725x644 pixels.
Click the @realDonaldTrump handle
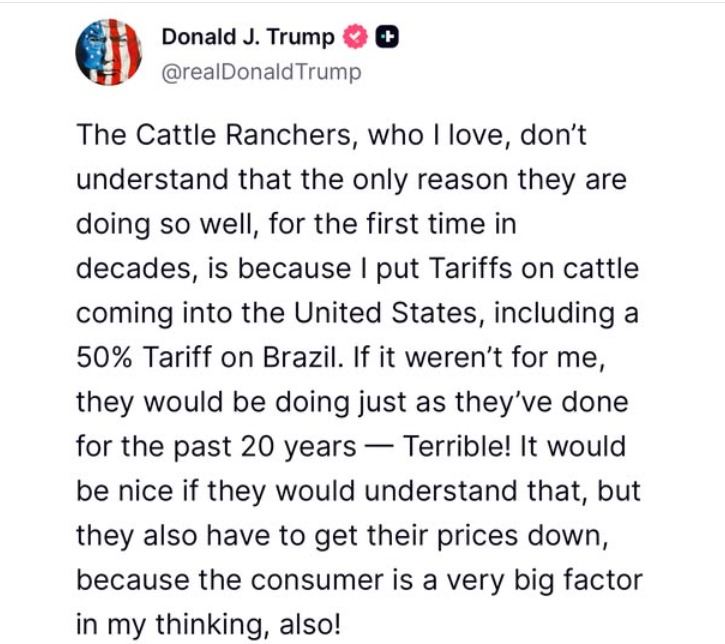coord(261,72)
